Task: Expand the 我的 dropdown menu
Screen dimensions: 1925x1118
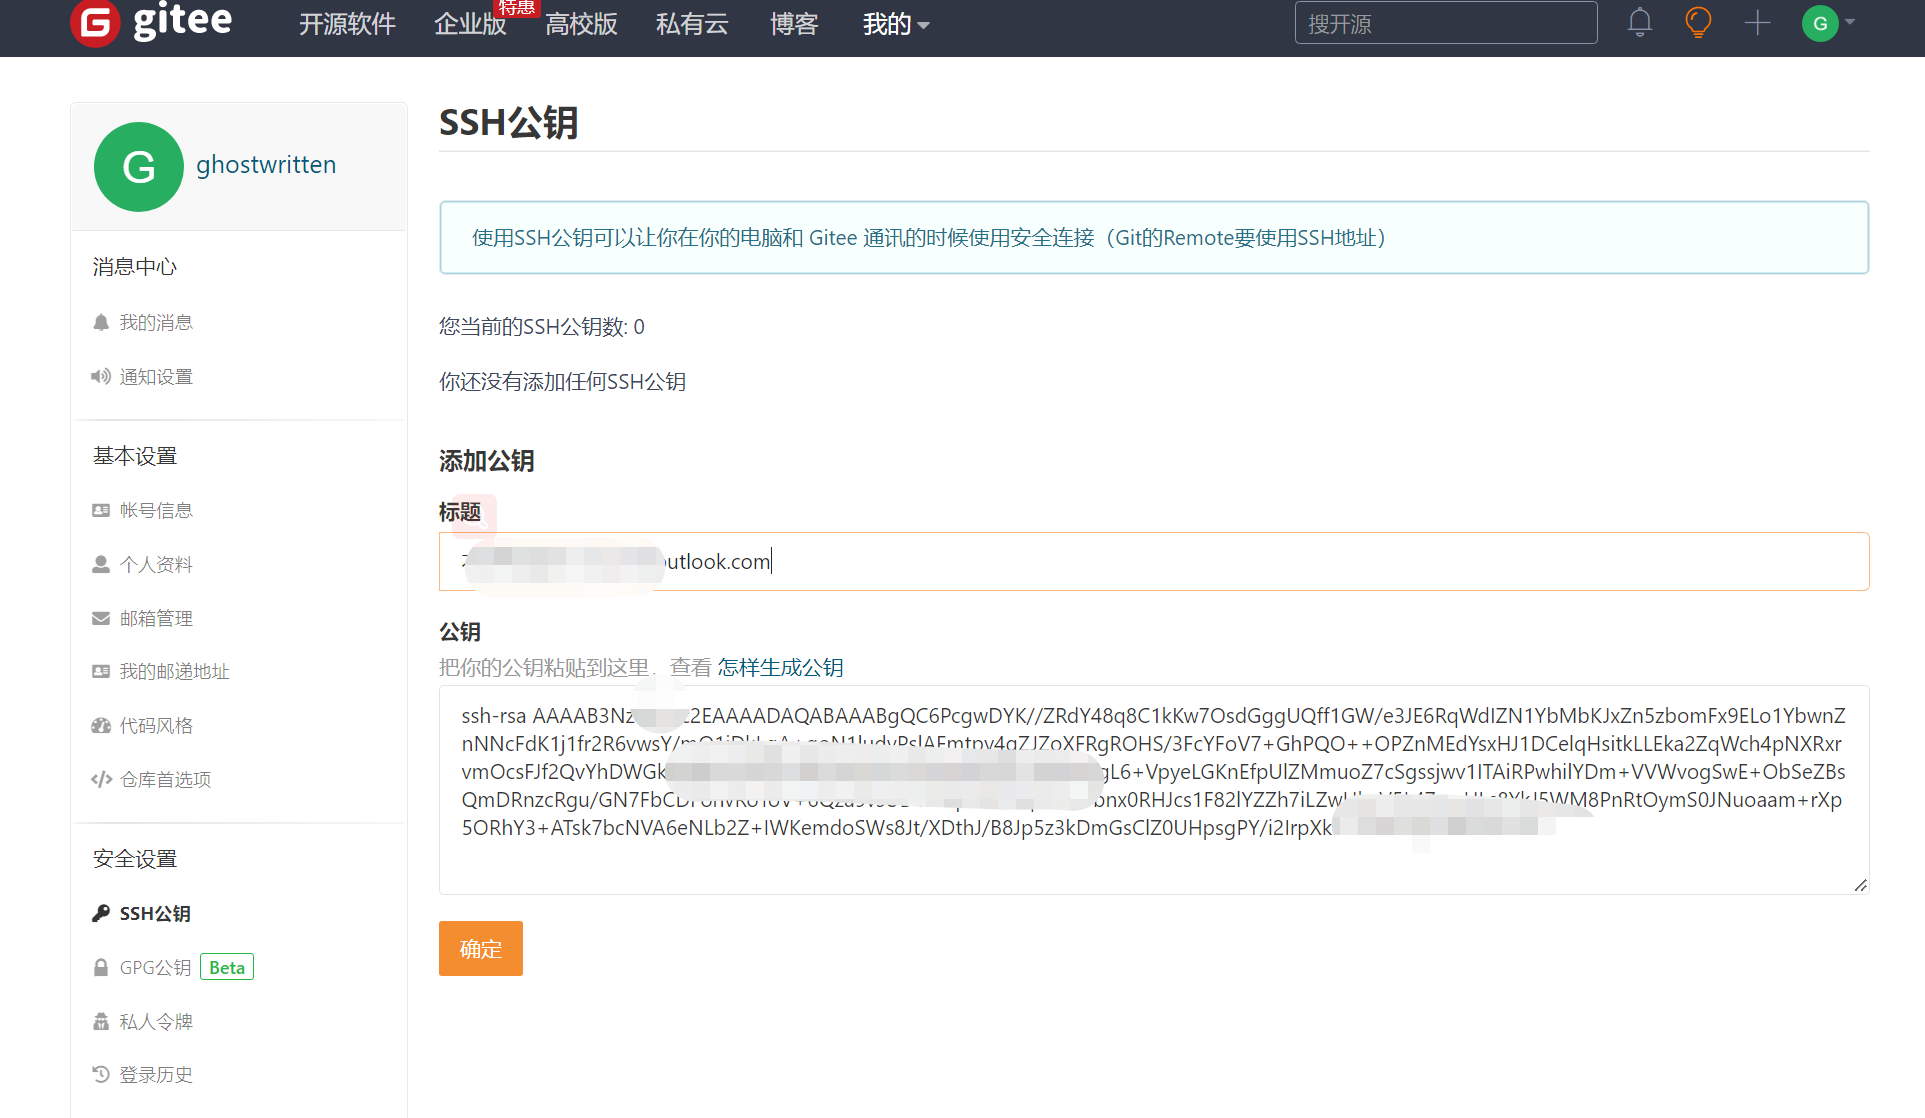Action: [895, 24]
